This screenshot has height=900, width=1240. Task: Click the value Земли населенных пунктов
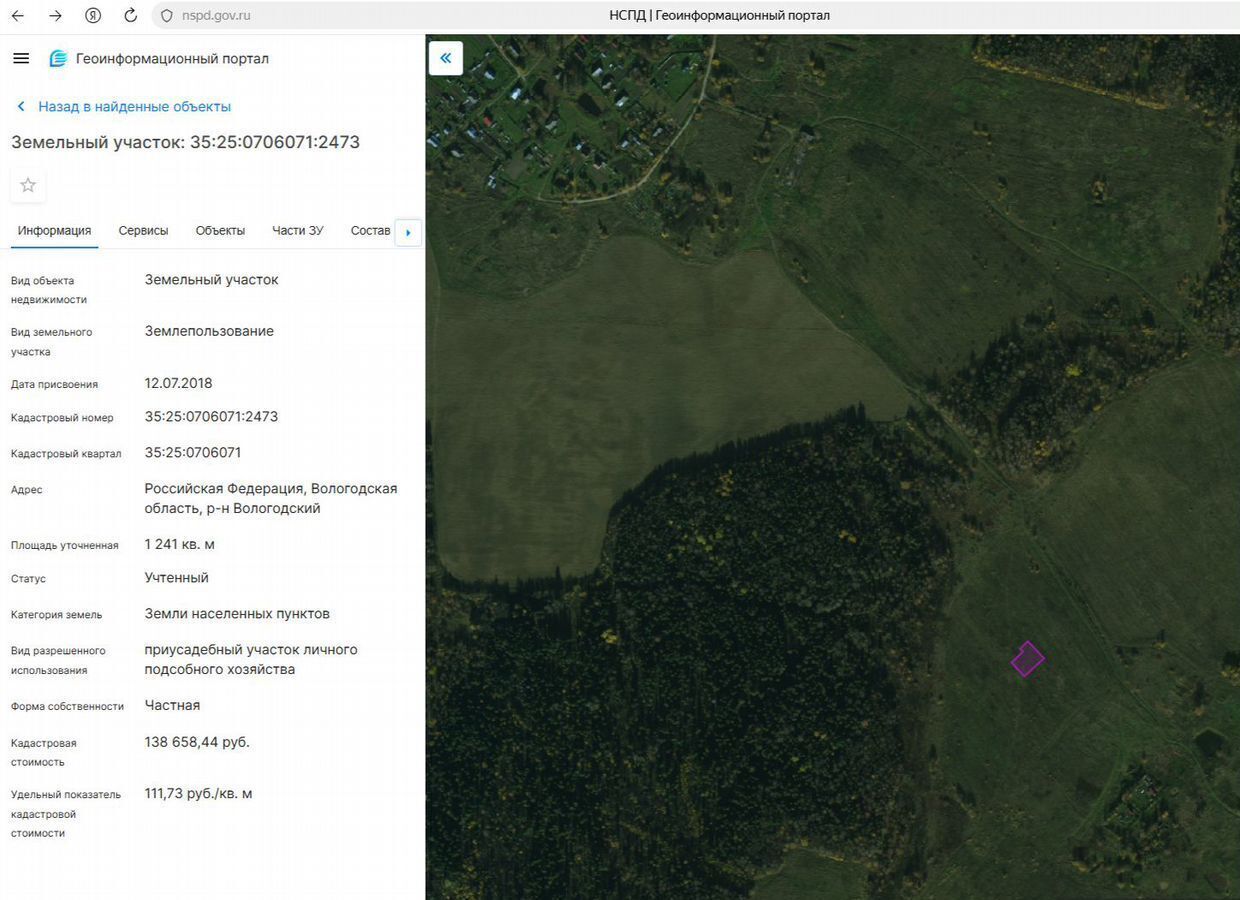tap(237, 613)
